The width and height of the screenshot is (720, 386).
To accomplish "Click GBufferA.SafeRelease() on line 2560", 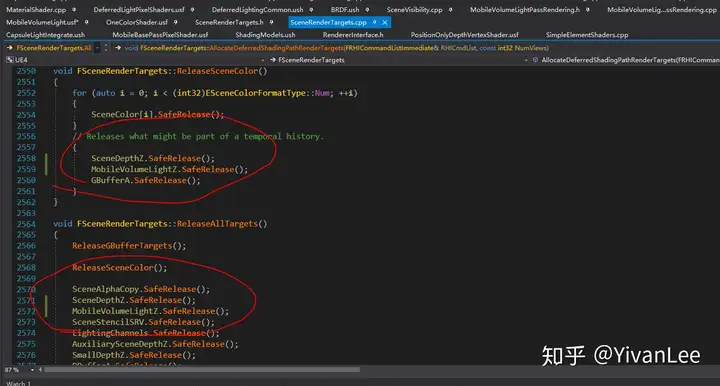I will pos(146,180).
